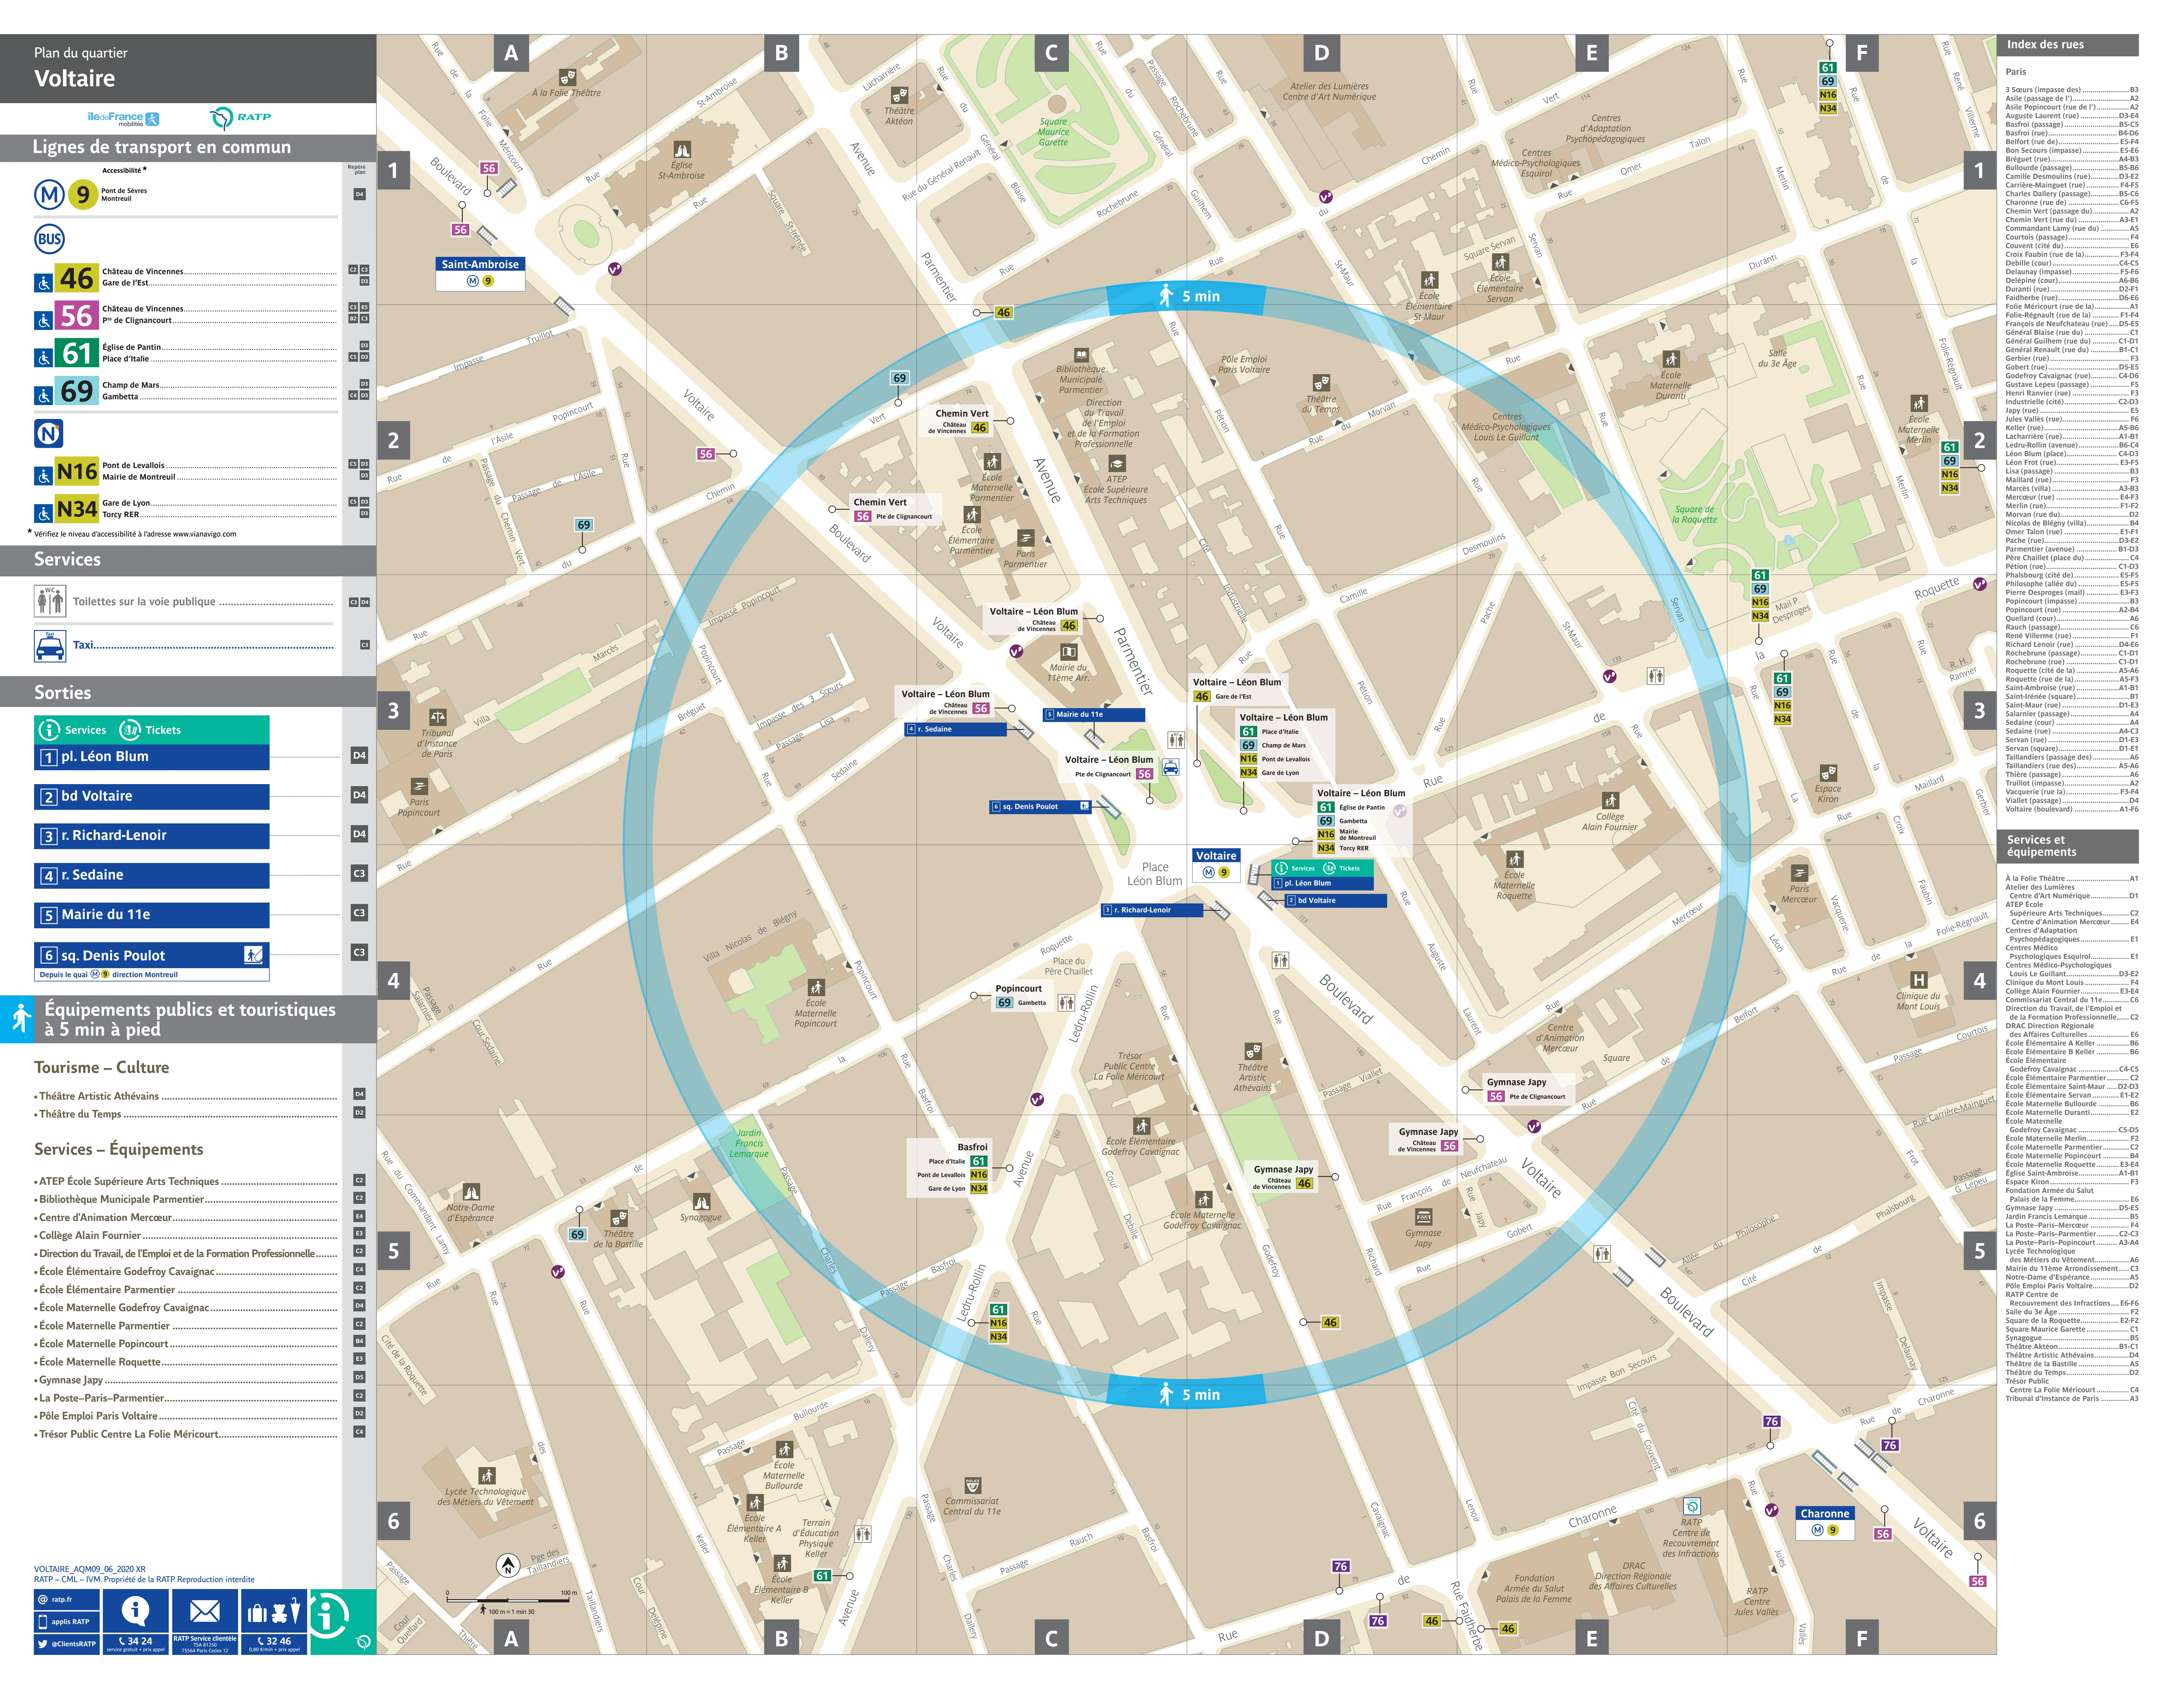
Task: Click the public toilets icon under Services
Action: pyautogui.click(x=50, y=601)
